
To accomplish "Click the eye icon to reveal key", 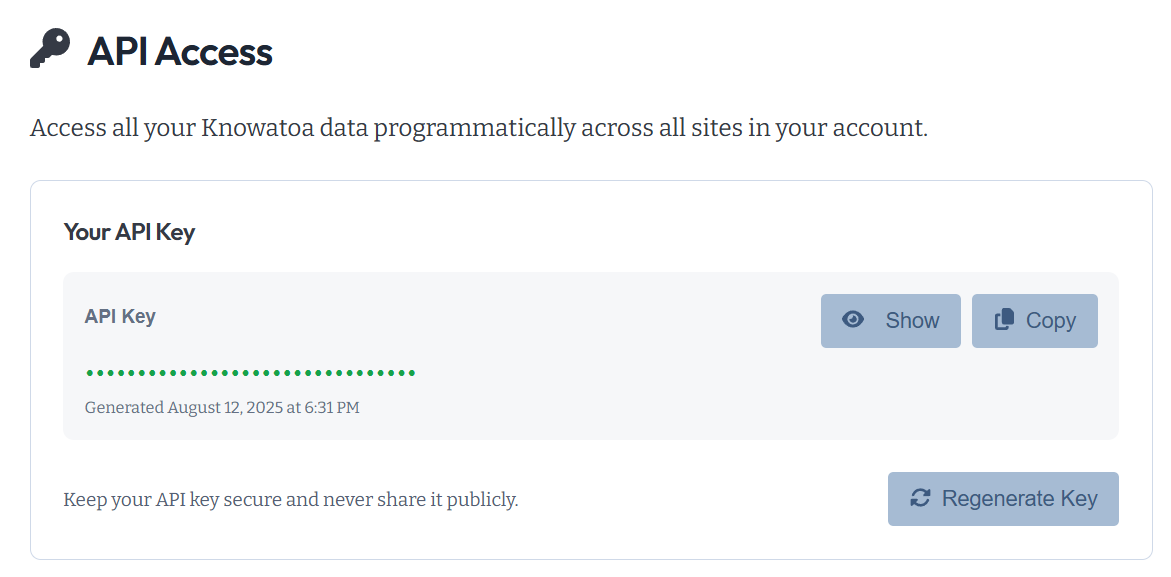I will (x=853, y=320).
